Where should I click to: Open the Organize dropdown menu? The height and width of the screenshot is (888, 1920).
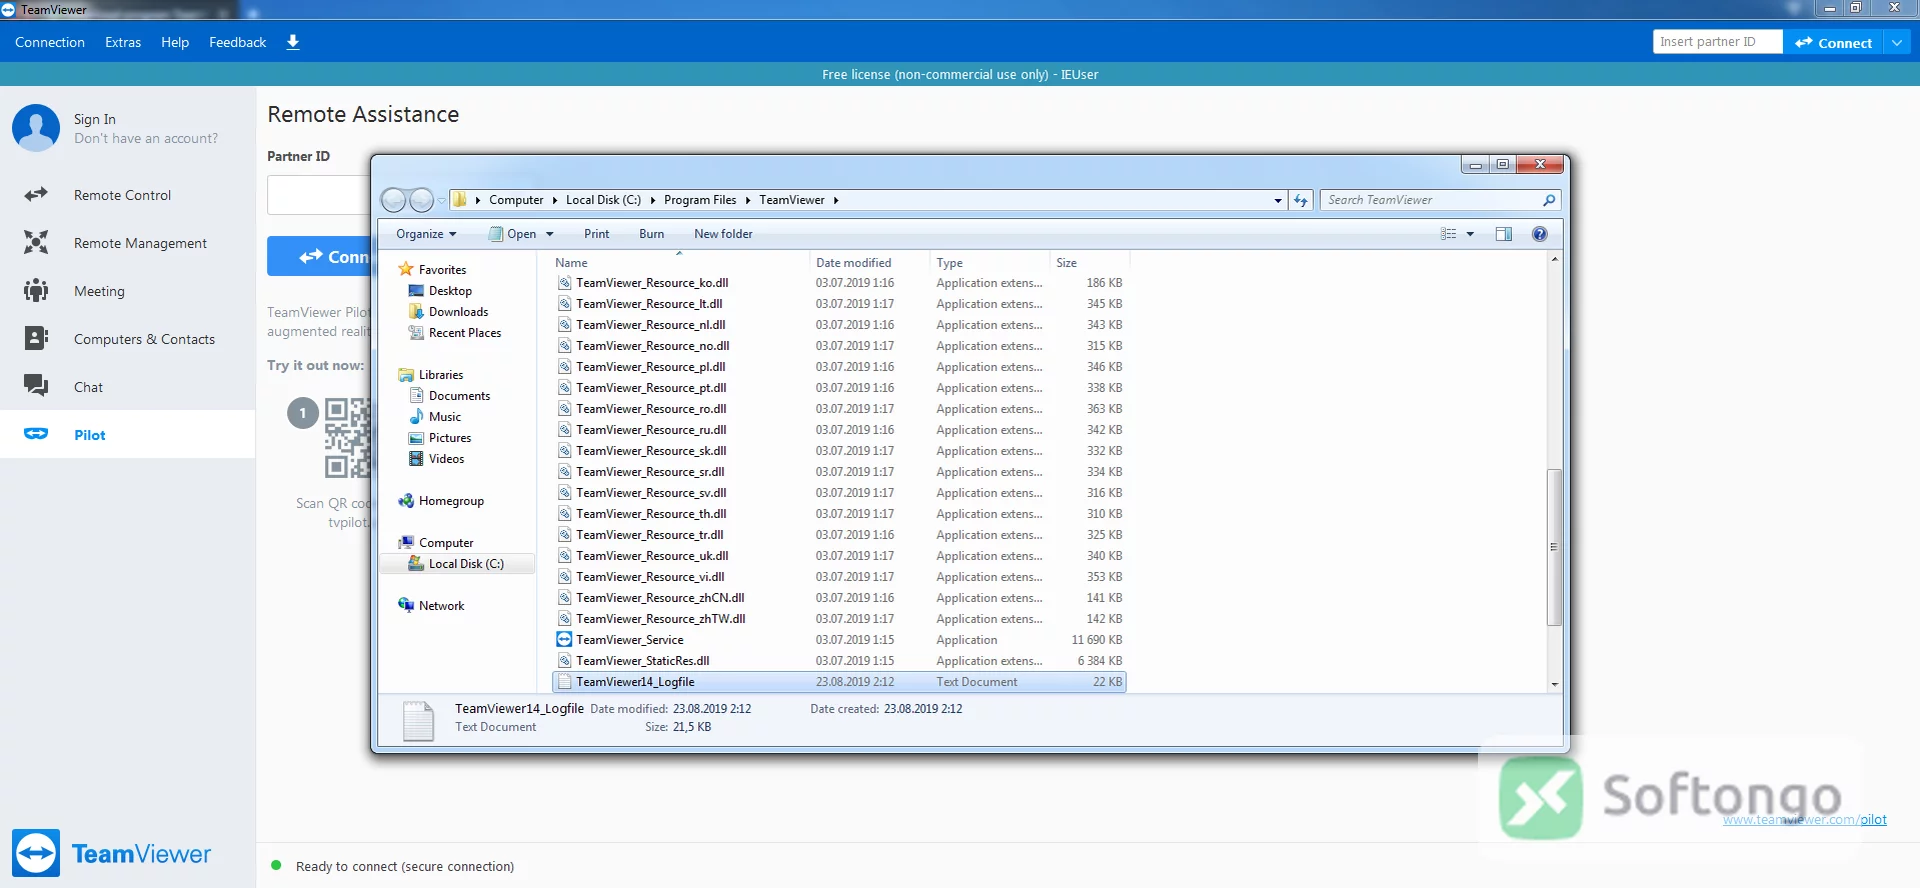(x=426, y=234)
